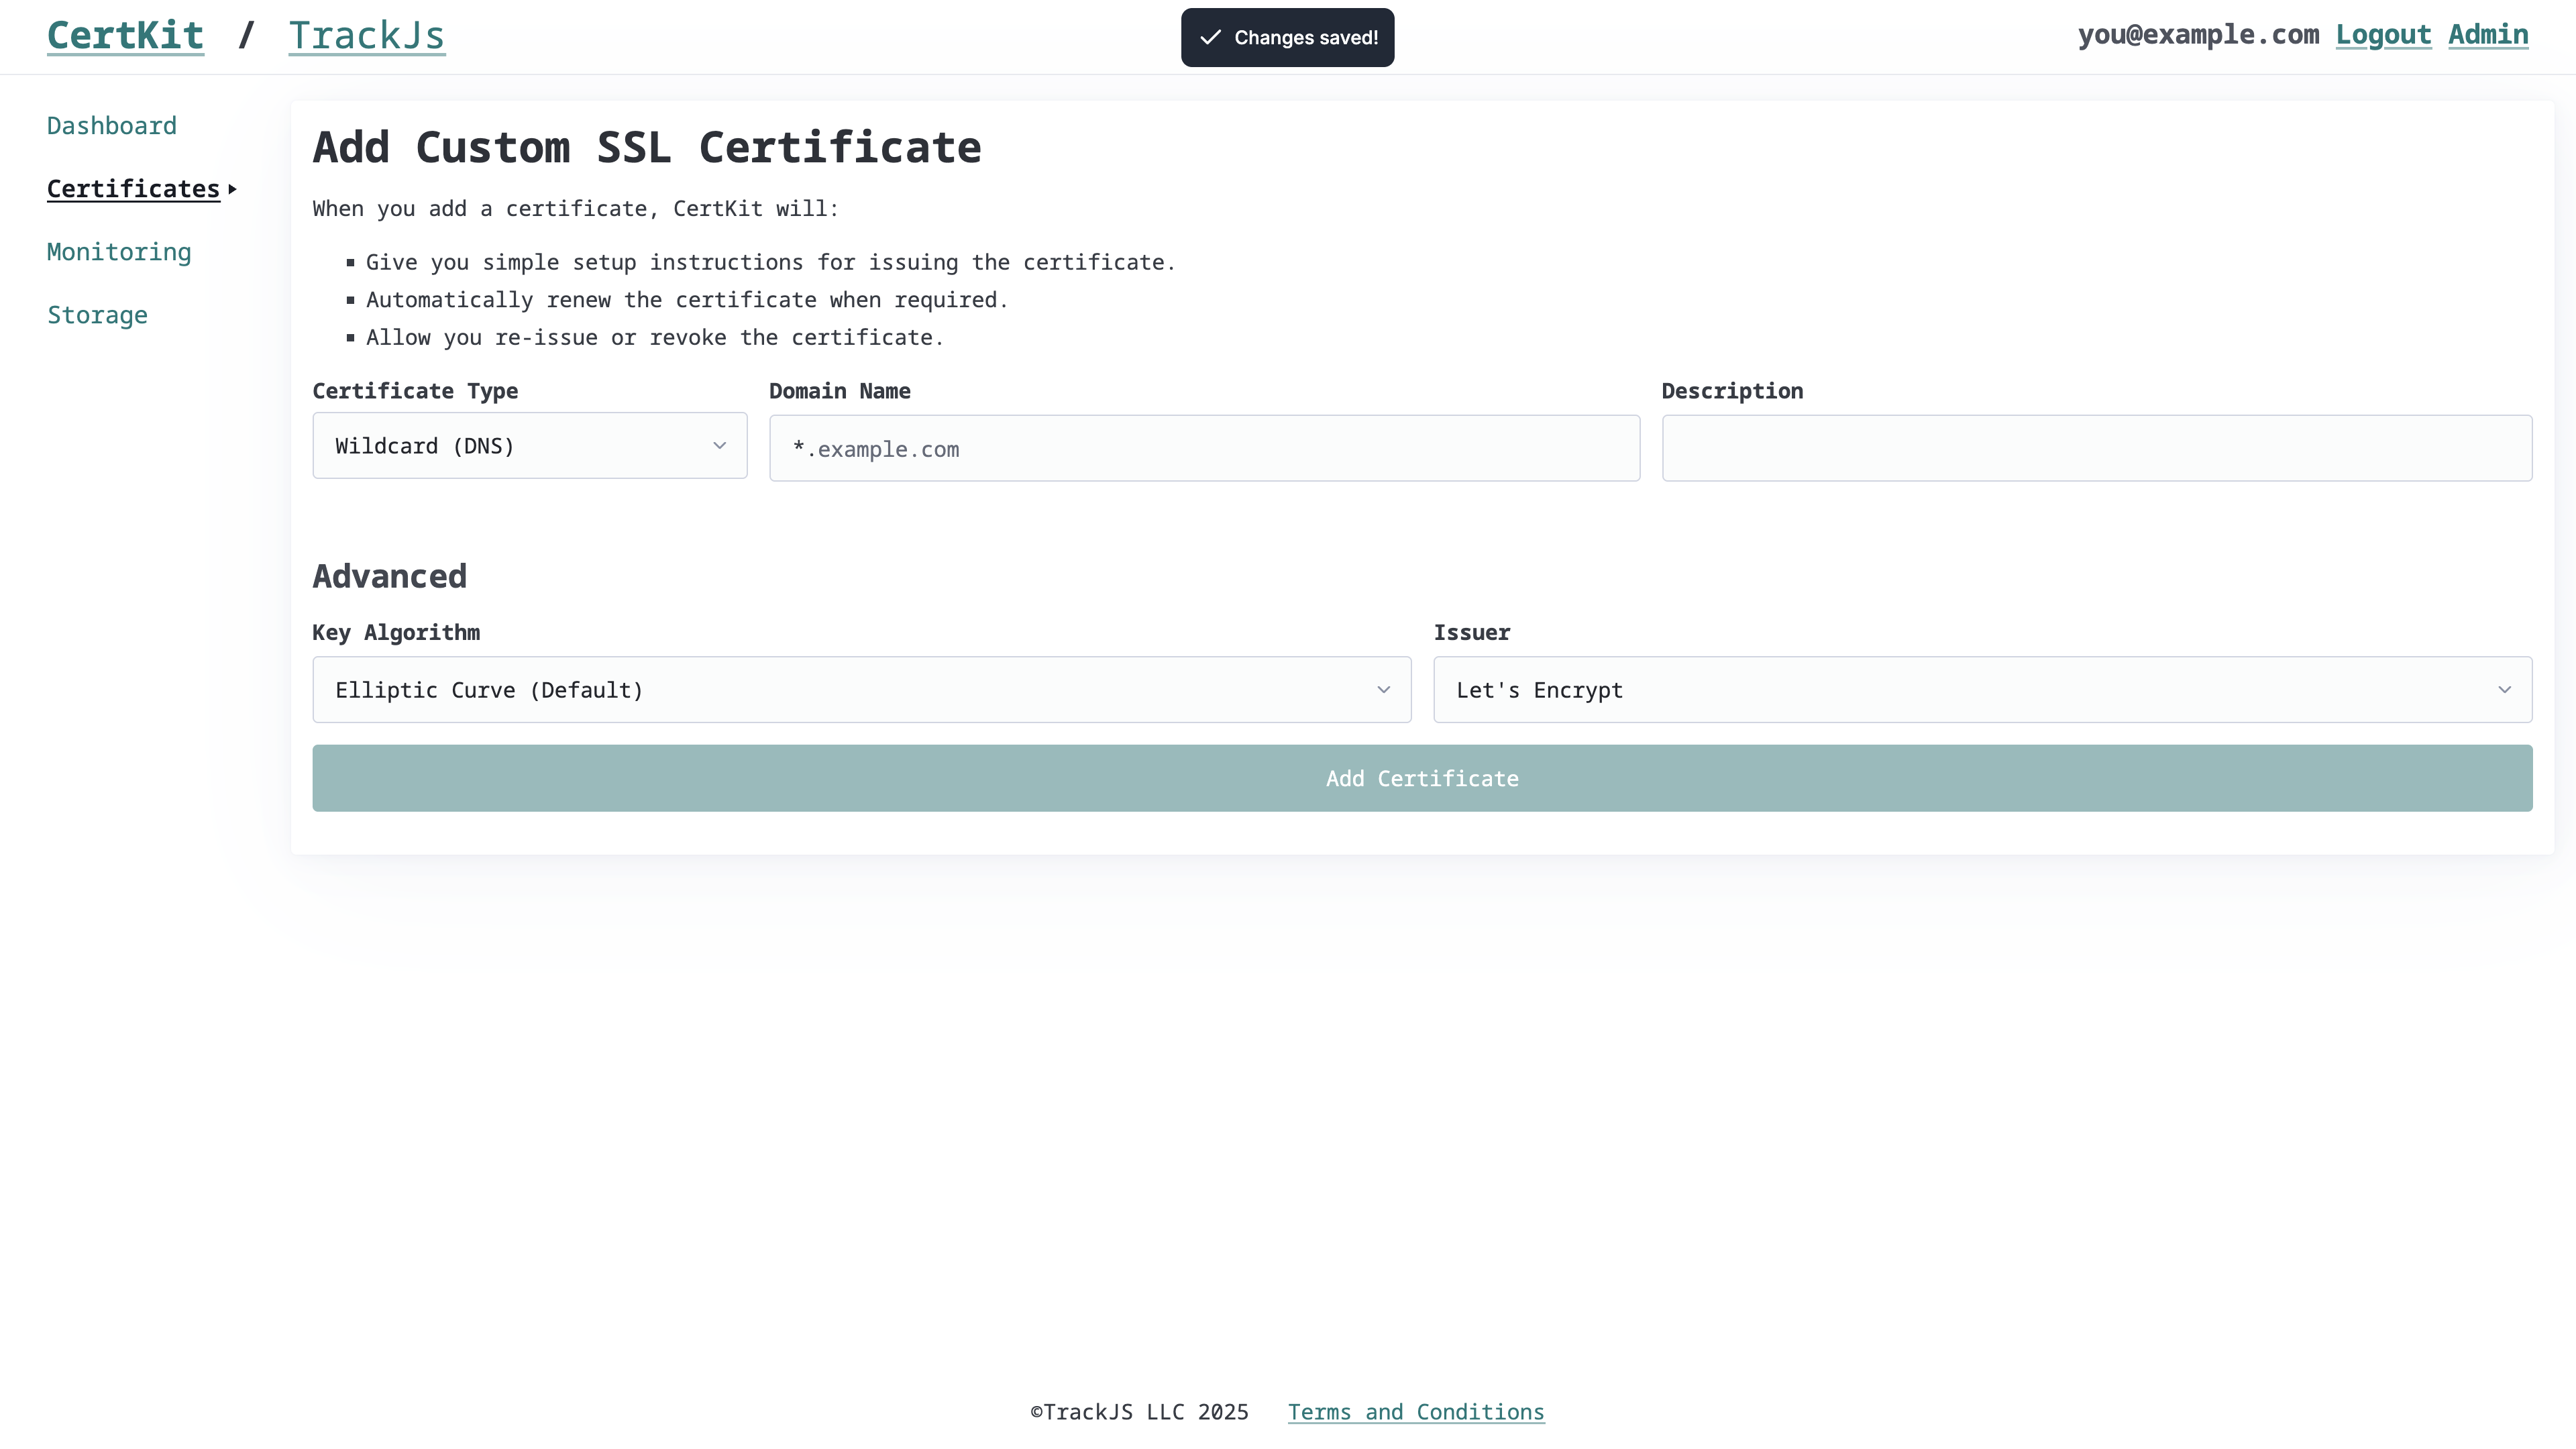Click the checkmark icon in Changes saved toast
The image size is (2576, 1449).
(x=1210, y=38)
